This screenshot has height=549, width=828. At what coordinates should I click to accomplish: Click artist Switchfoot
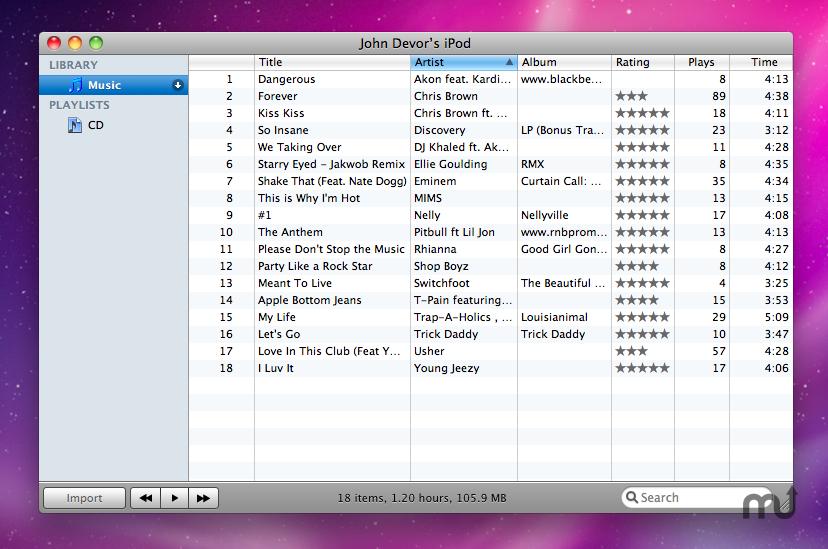coord(441,283)
